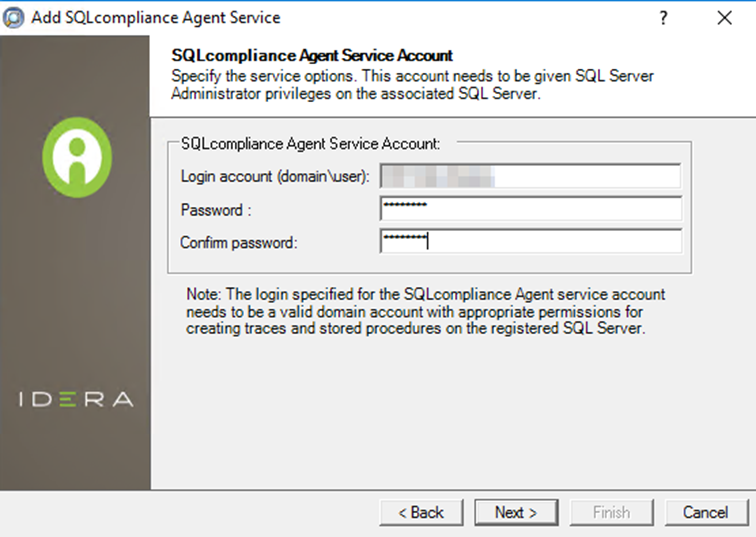Focus the Password field

530,209
